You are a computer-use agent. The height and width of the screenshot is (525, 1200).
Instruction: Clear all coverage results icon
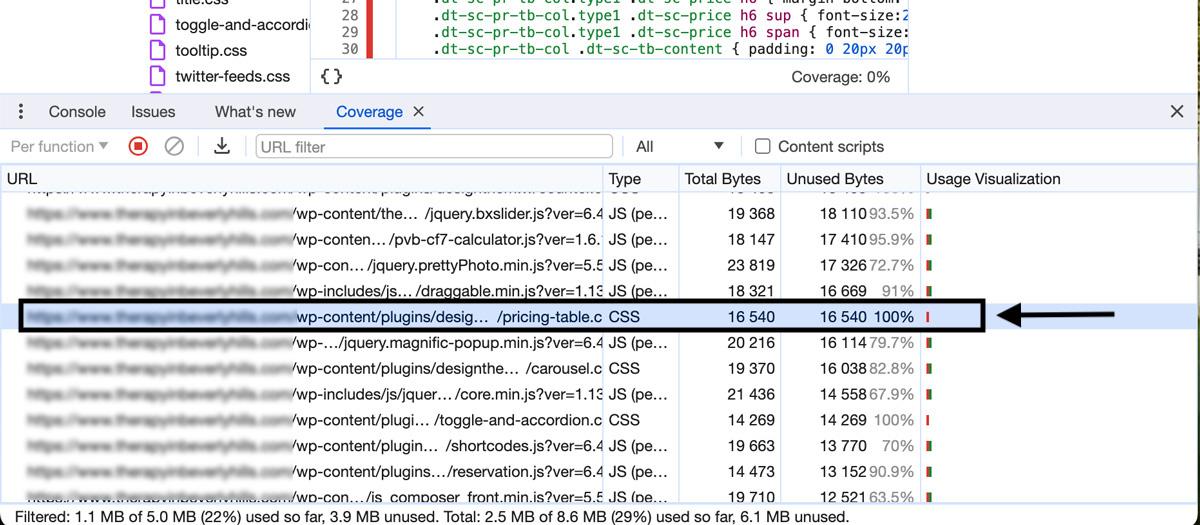[x=174, y=146]
